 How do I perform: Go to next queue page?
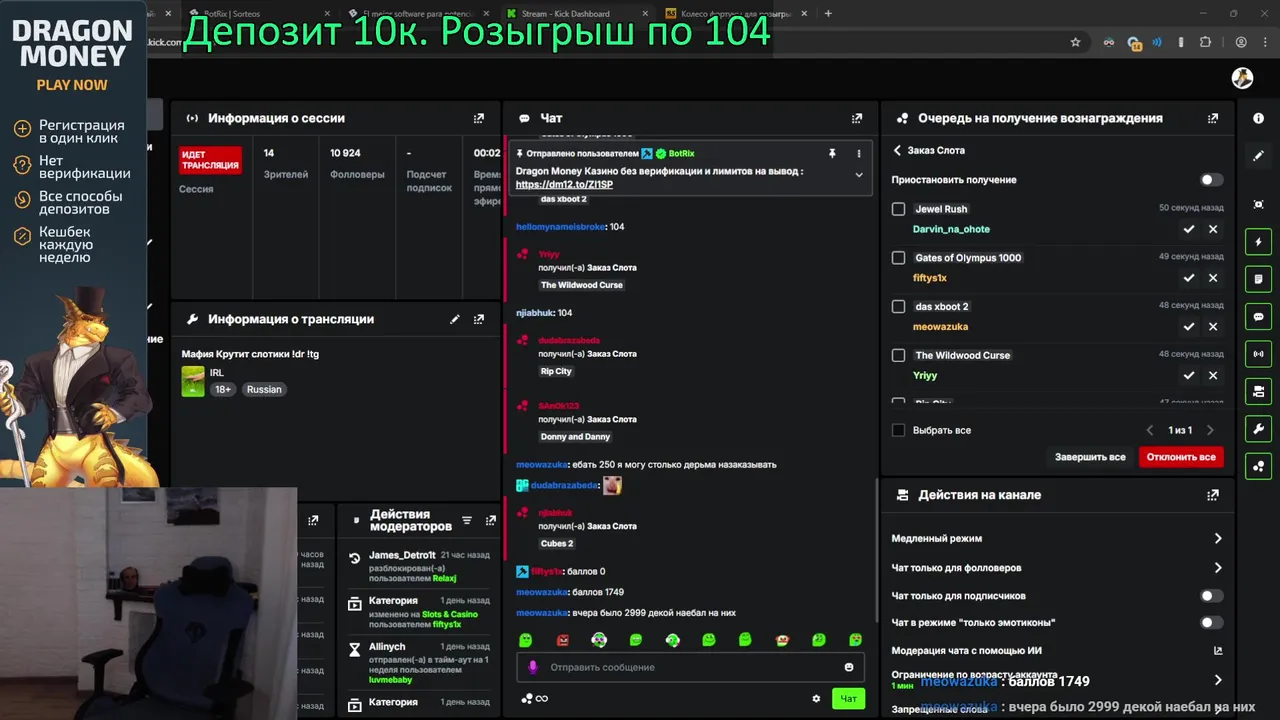click(x=1210, y=430)
